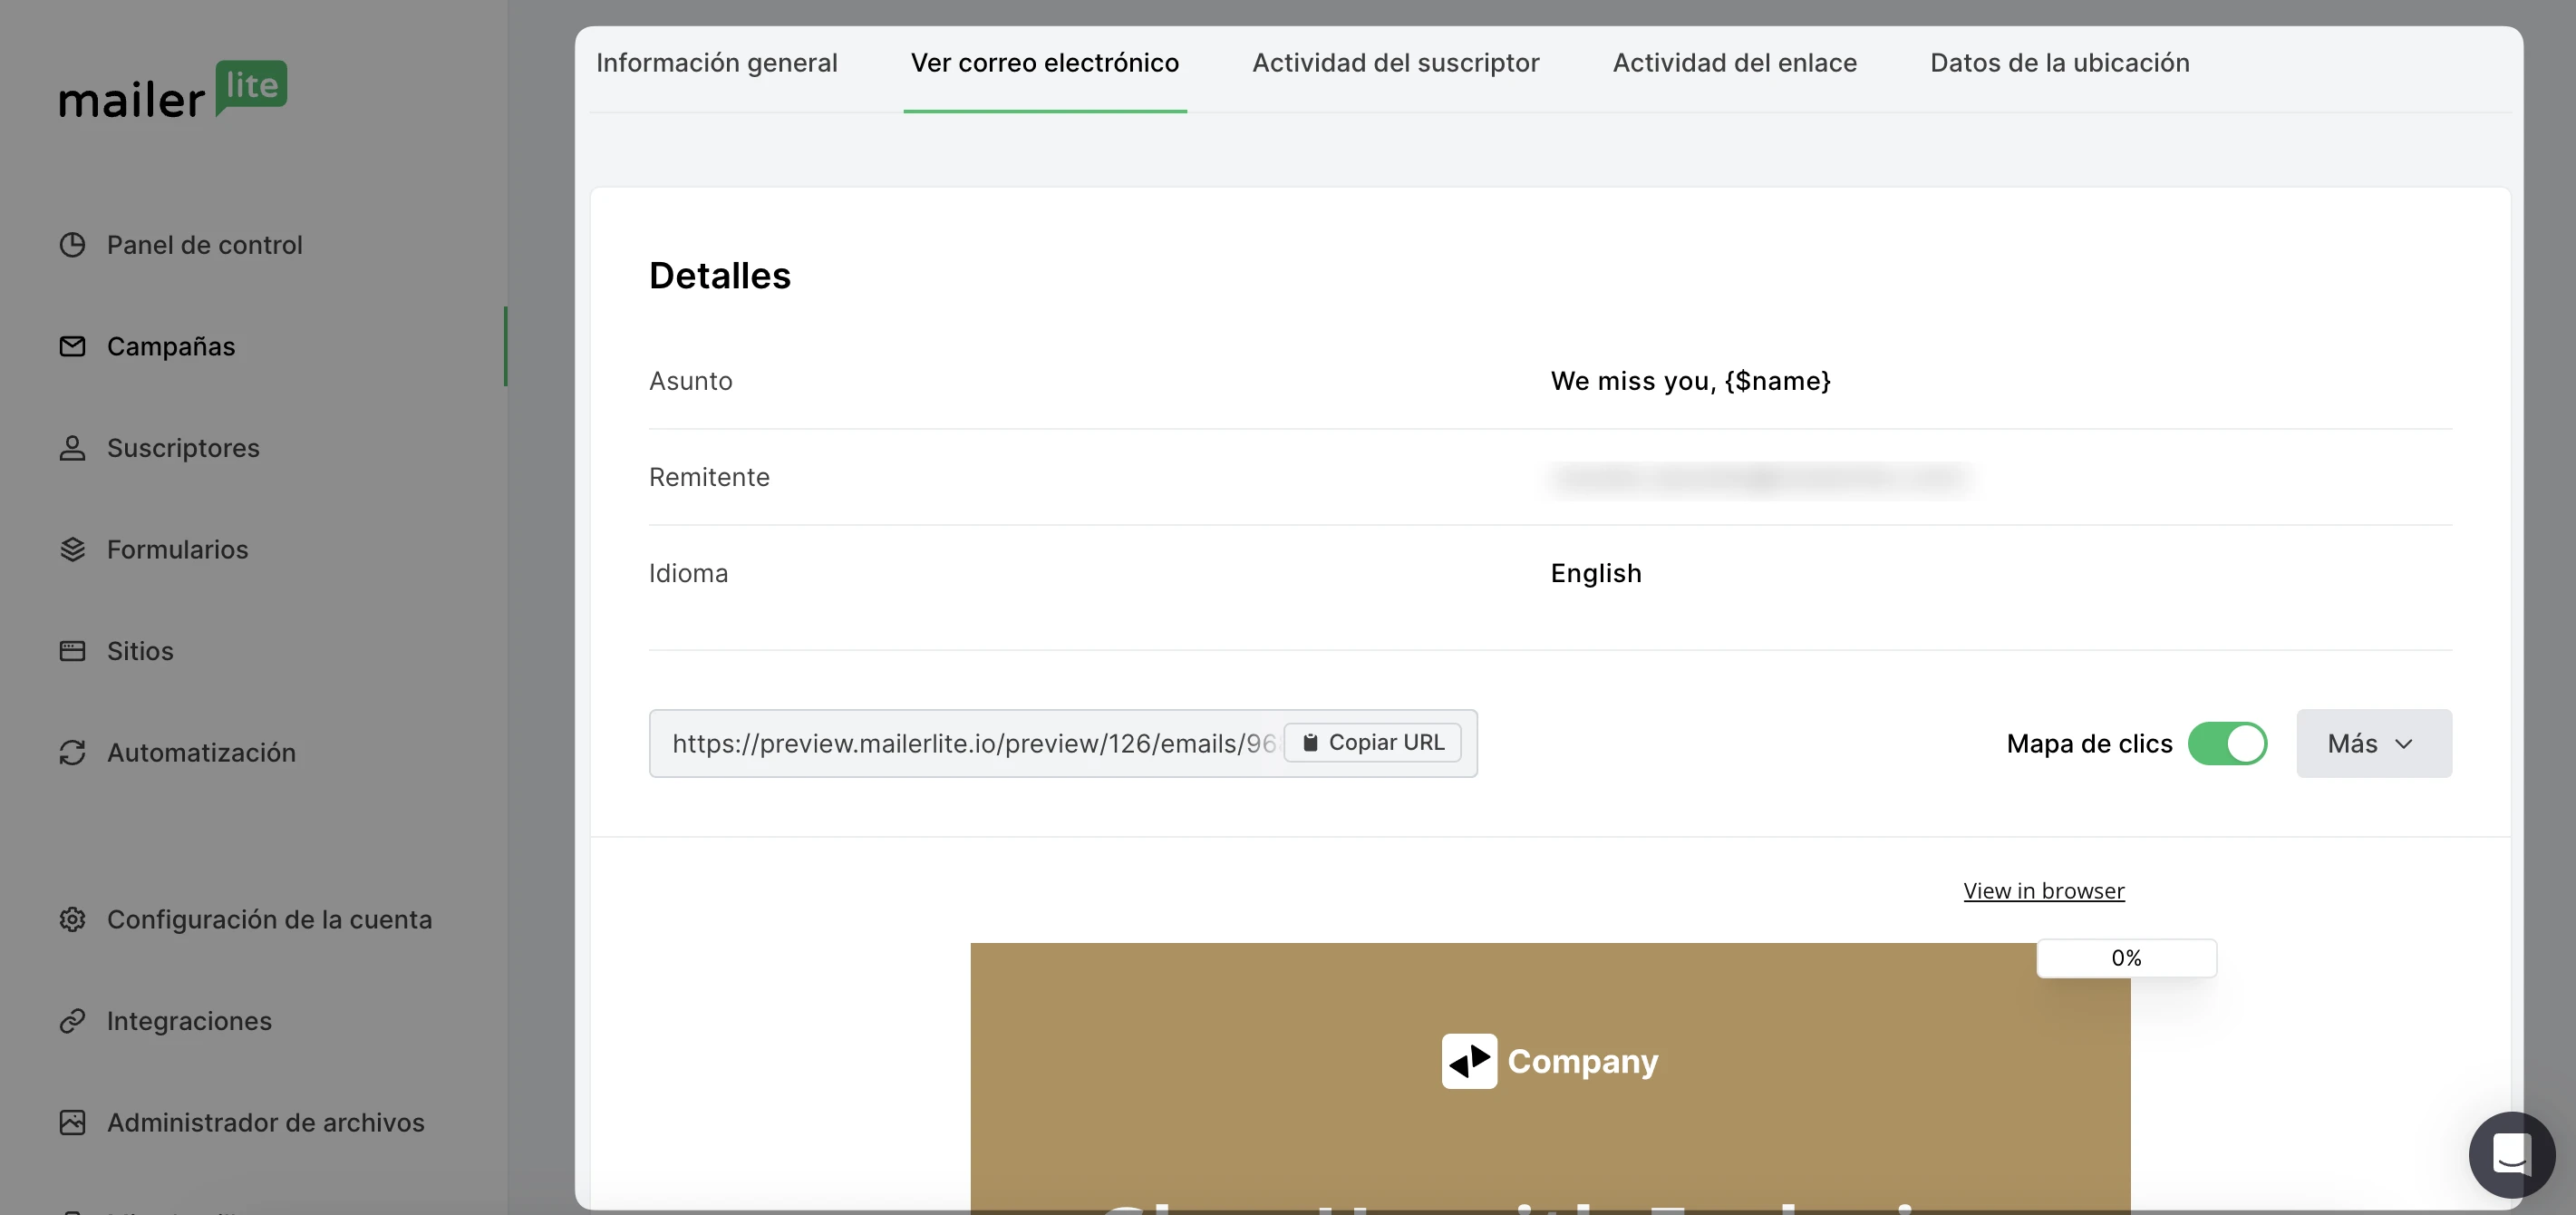
Task: Open the Panel de control clock icon
Action: [x=72, y=245]
